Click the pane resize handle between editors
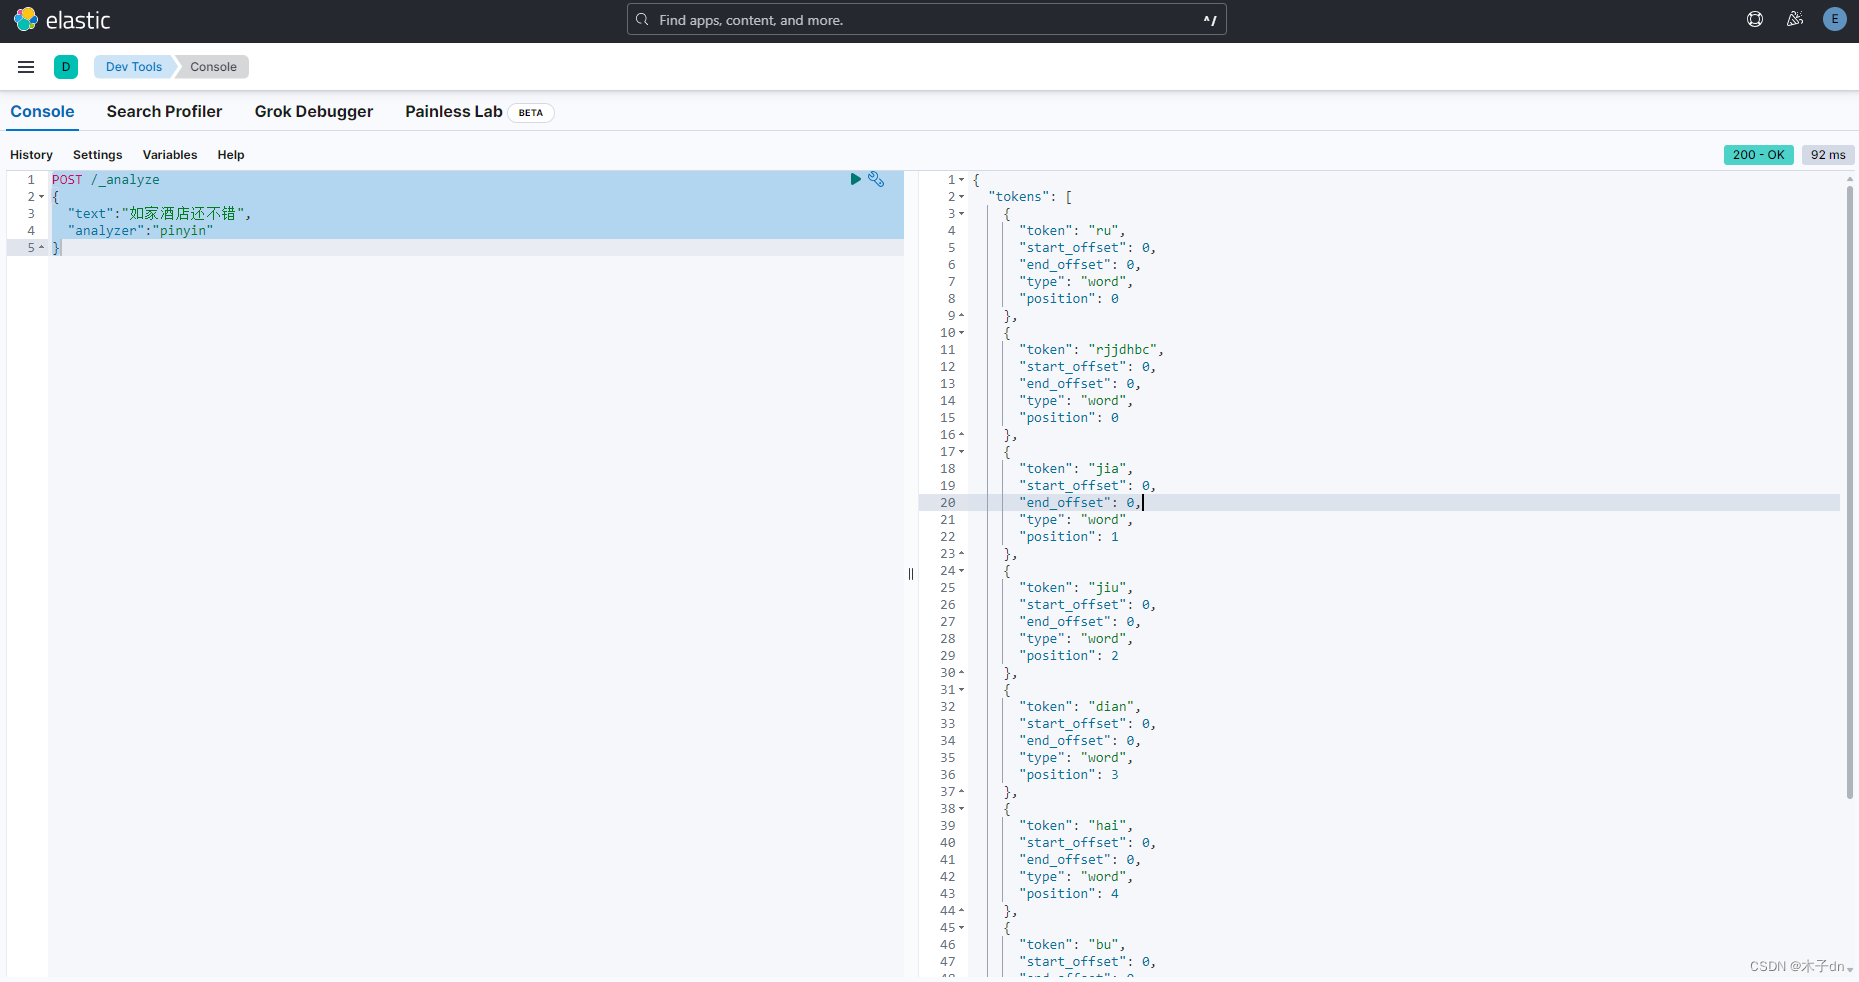Image resolution: width=1859 pixels, height=982 pixels. click(911, 574)
